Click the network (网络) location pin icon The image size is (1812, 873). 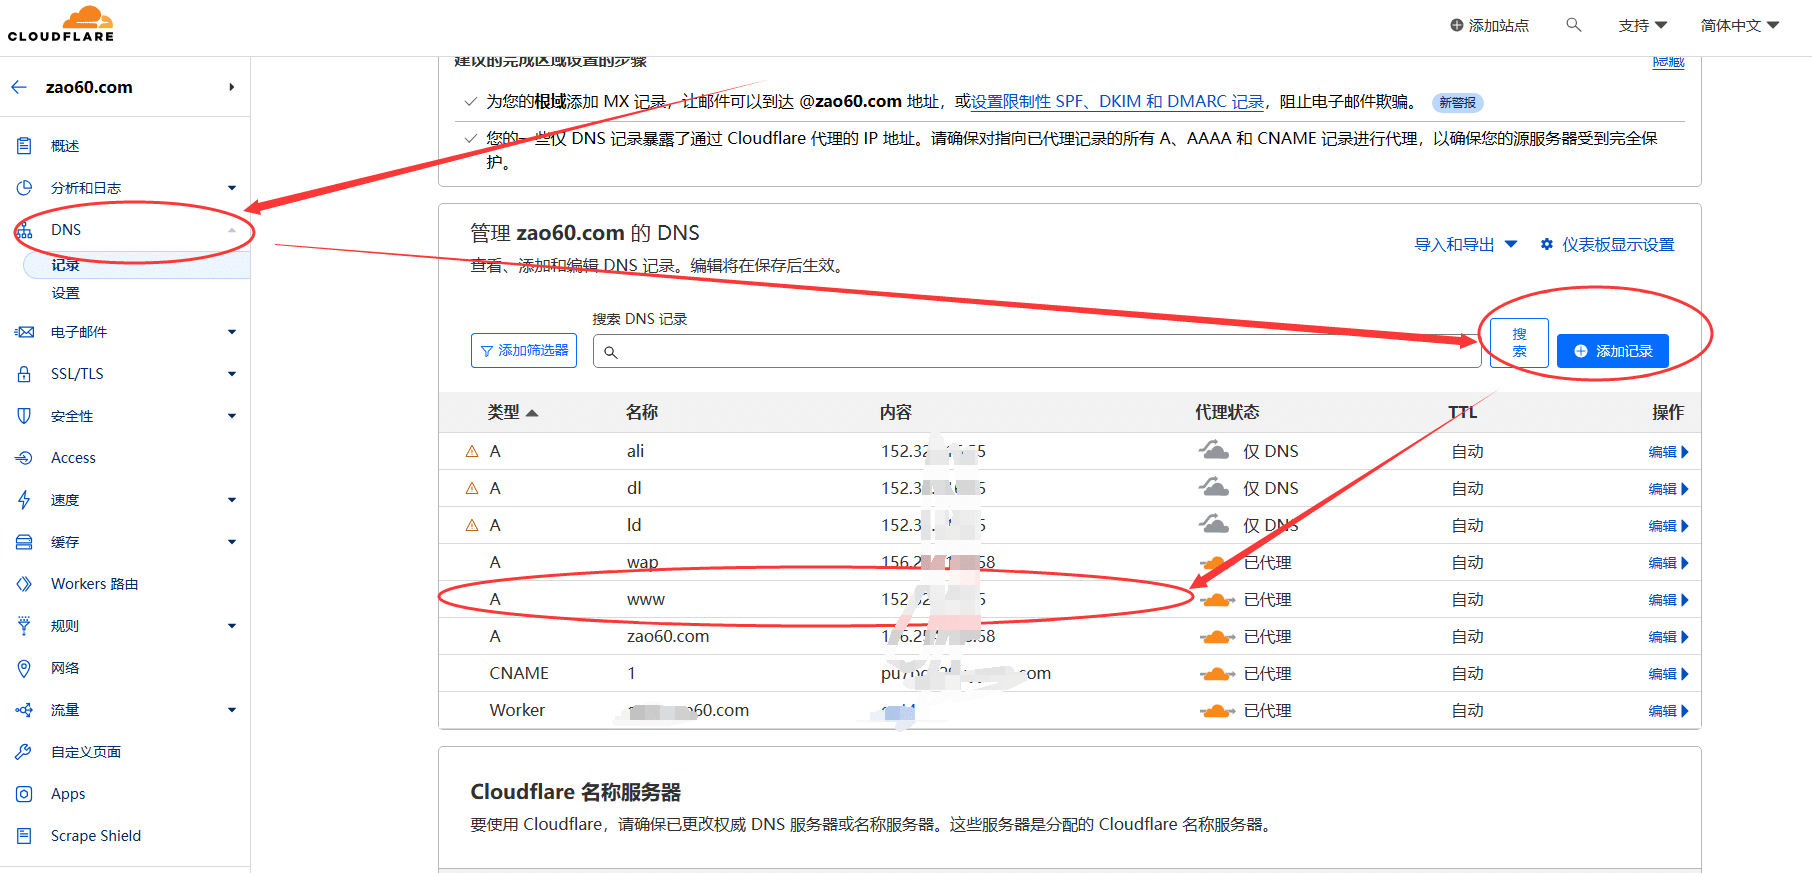coord(24,668)
